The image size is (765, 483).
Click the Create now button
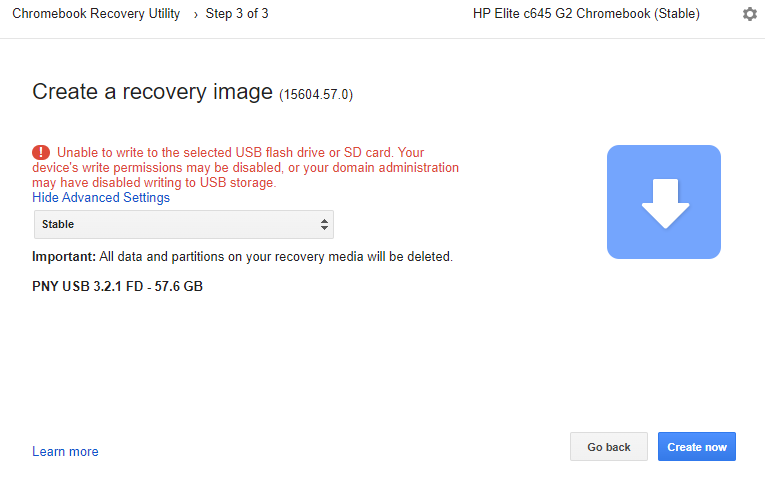coord(697,446)
